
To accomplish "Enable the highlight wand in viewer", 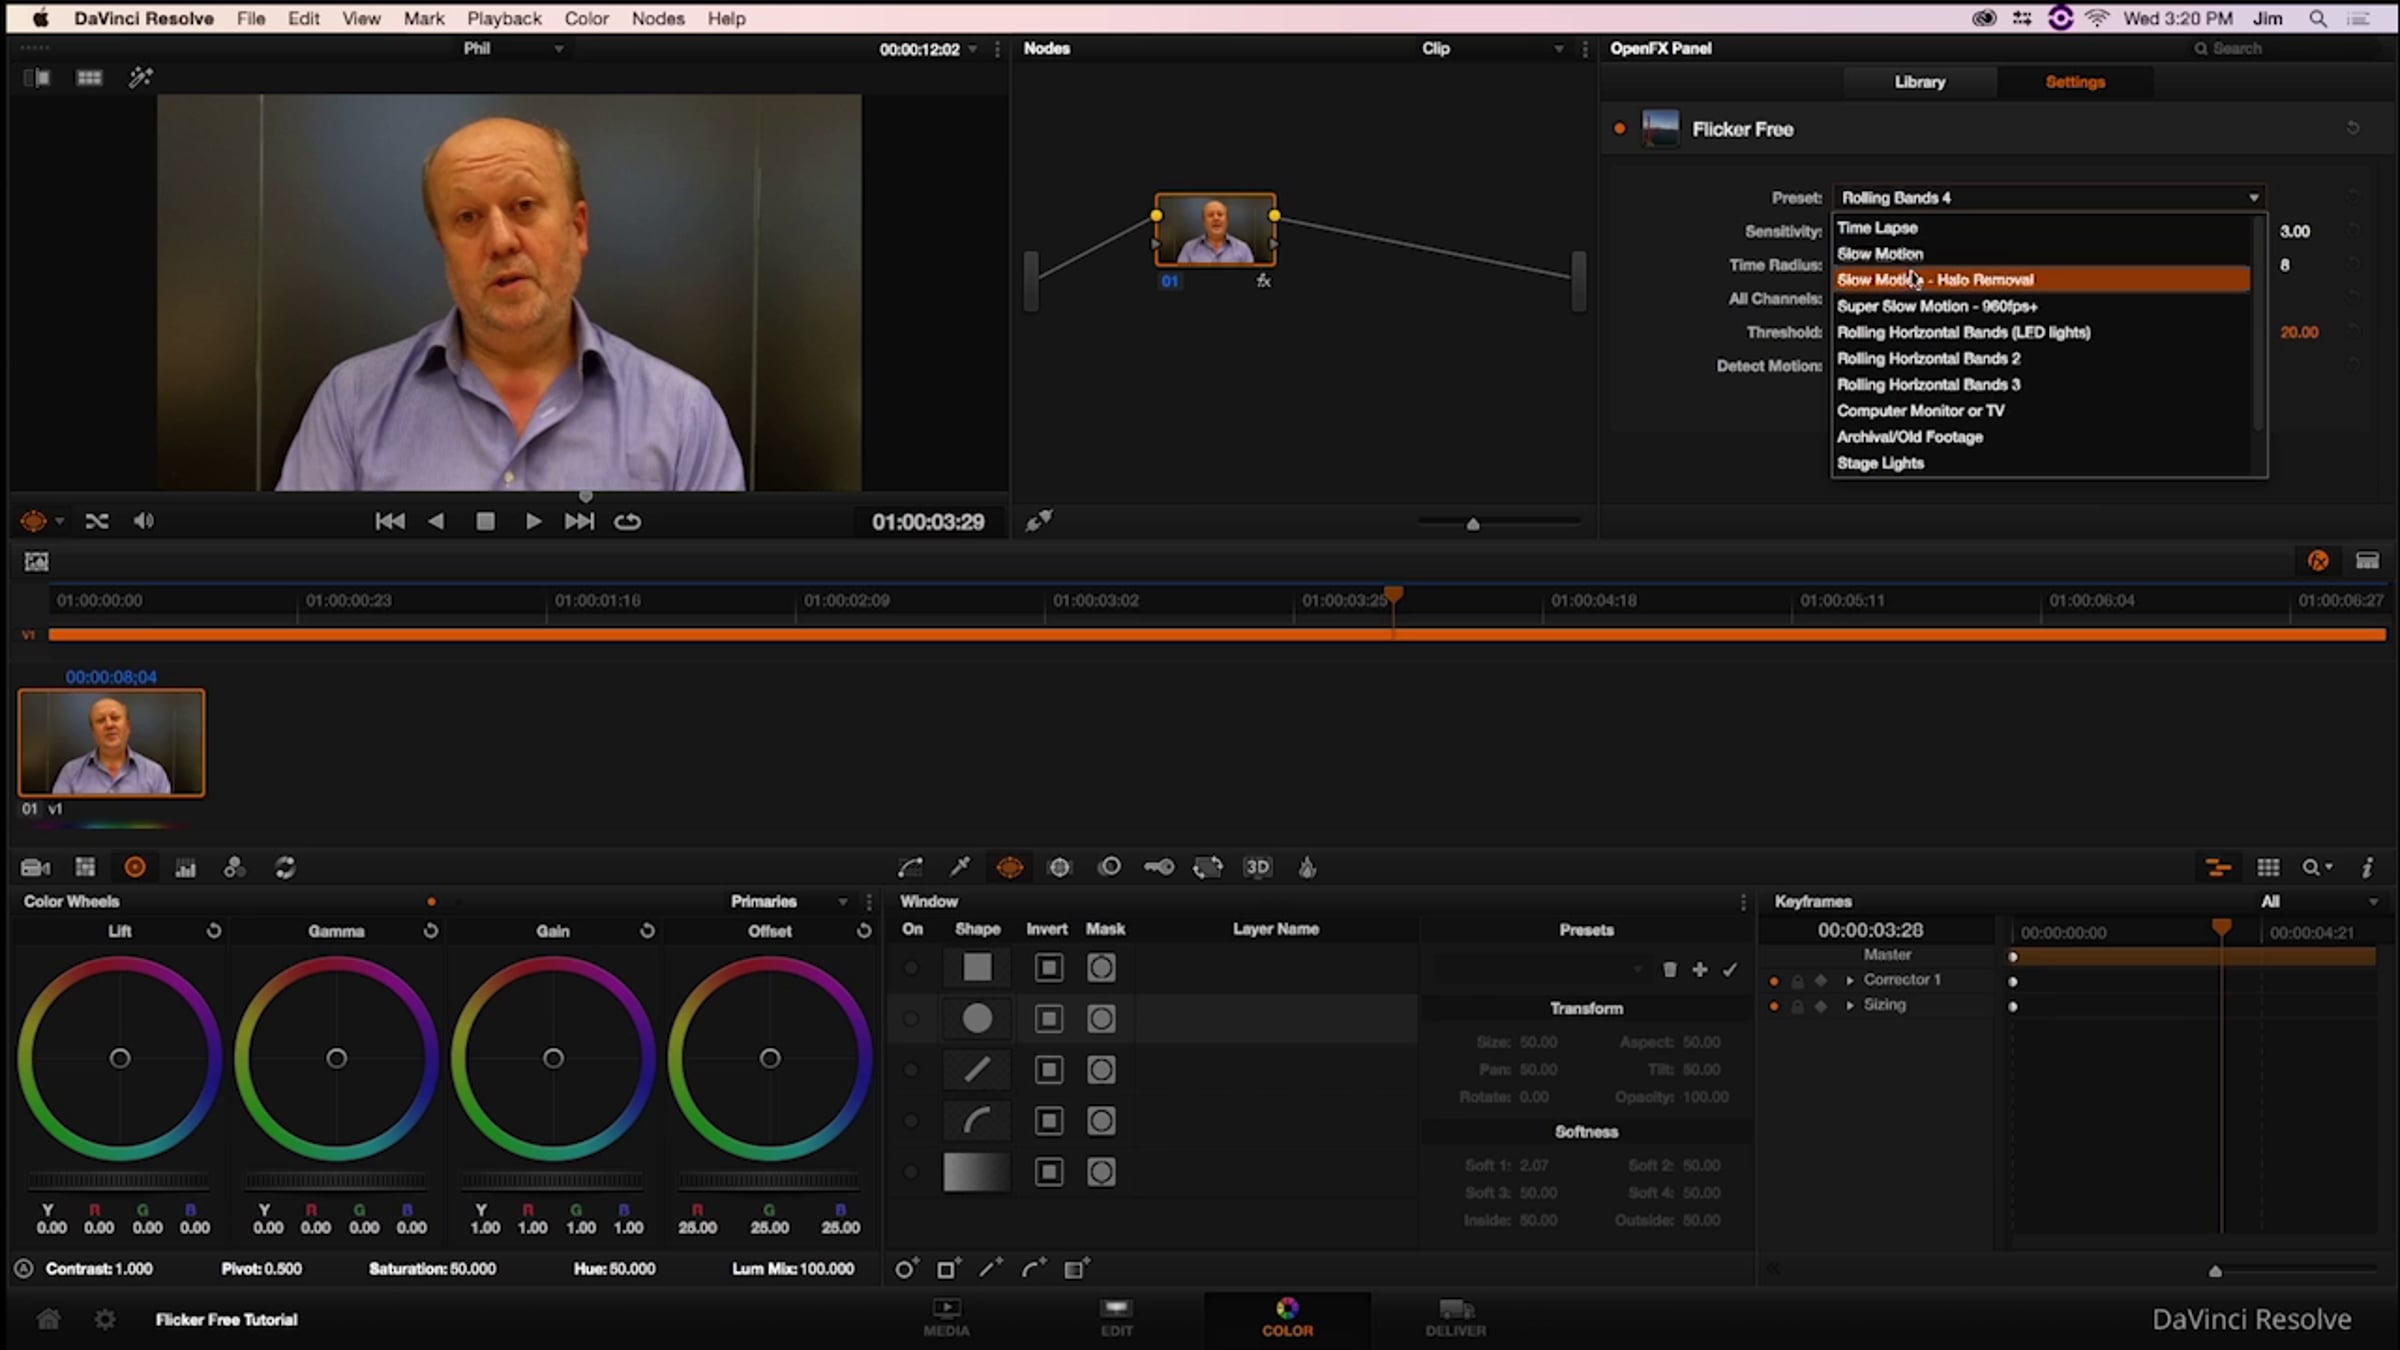I will pos(140,77).
